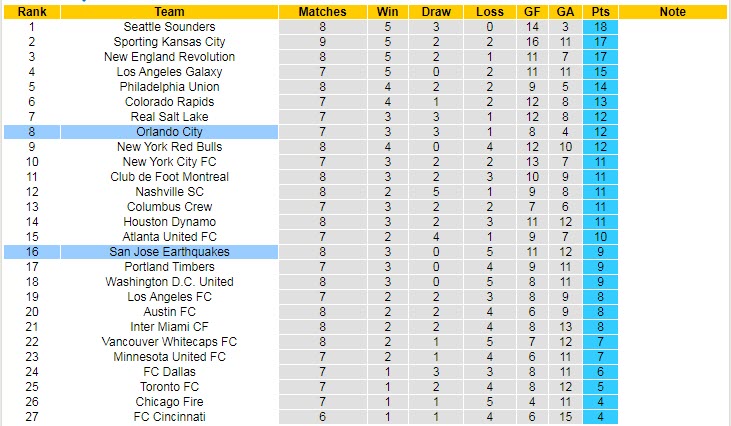Click the Draw column header
The width and height of the screenshot is (731, 426).
[x=436, y=12]
